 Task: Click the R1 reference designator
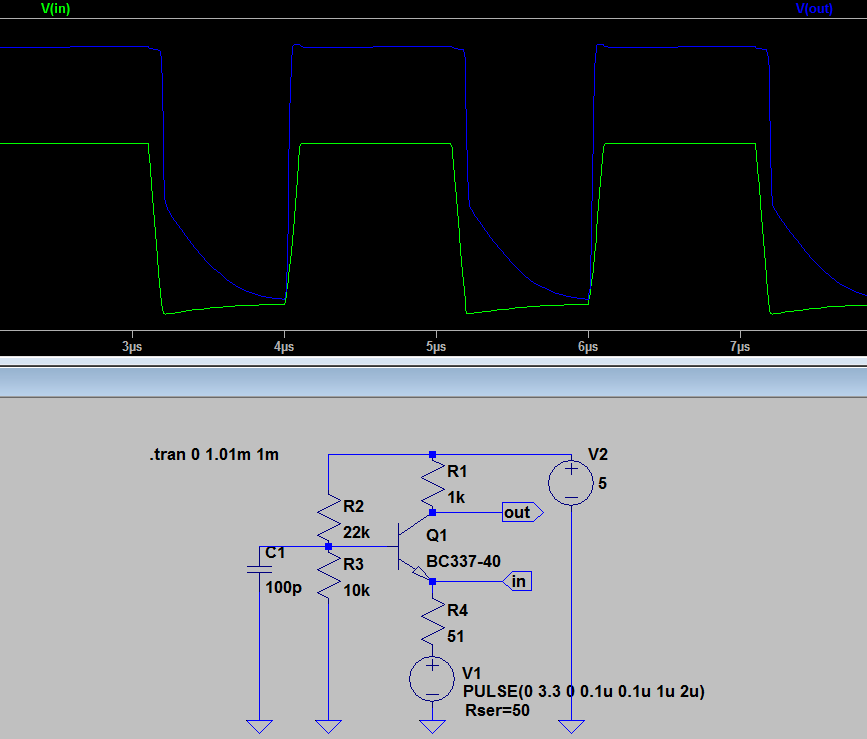click(457, 471)
